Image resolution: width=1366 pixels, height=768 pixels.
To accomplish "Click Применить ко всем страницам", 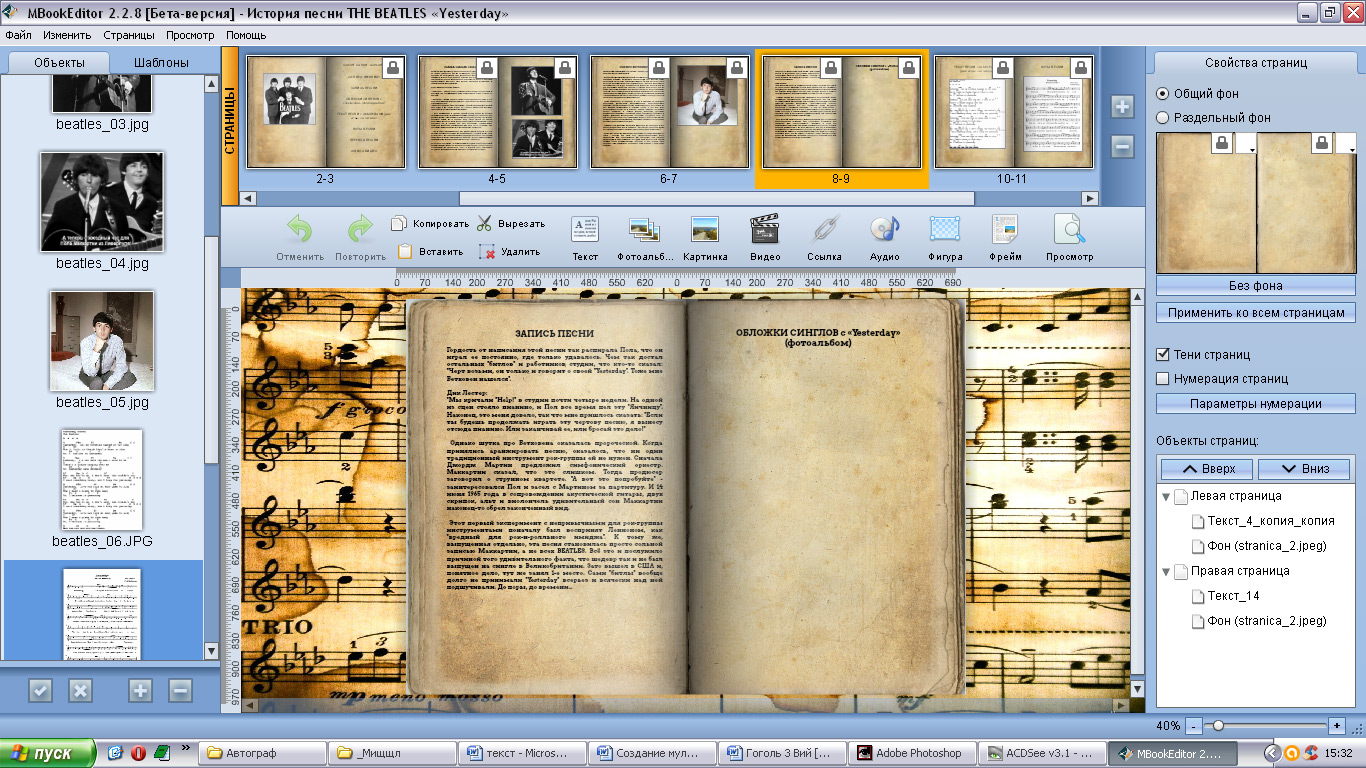I will click(1256, 313).
